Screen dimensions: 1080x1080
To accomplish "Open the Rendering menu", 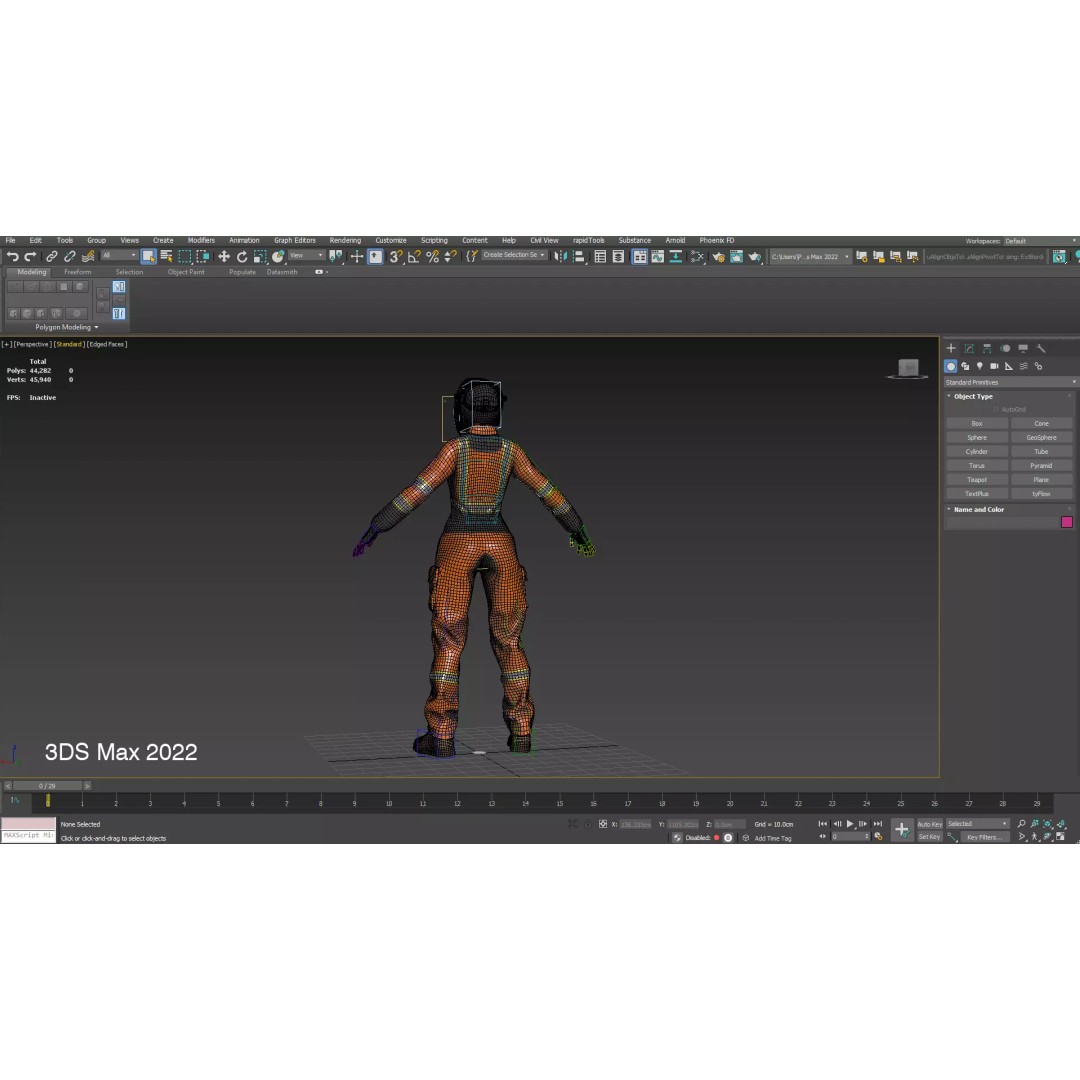I will (345, 240).
